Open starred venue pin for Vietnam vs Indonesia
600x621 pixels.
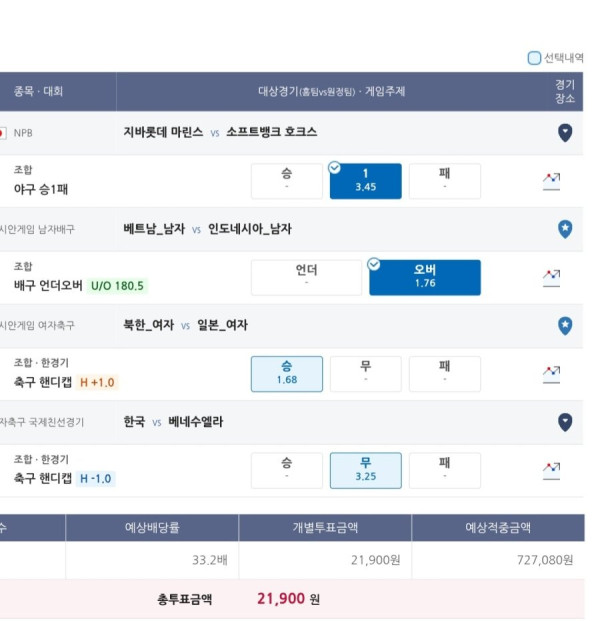[x=565, y=229]
